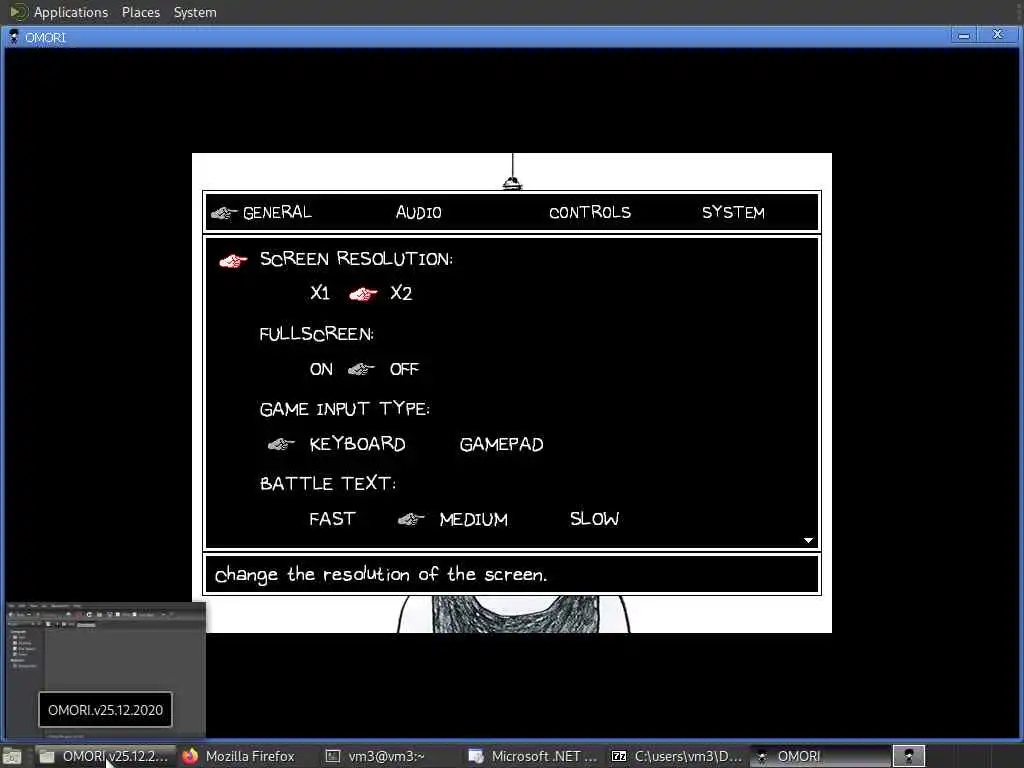Click the FULLSCREEN option label

(x=317, y=334)
